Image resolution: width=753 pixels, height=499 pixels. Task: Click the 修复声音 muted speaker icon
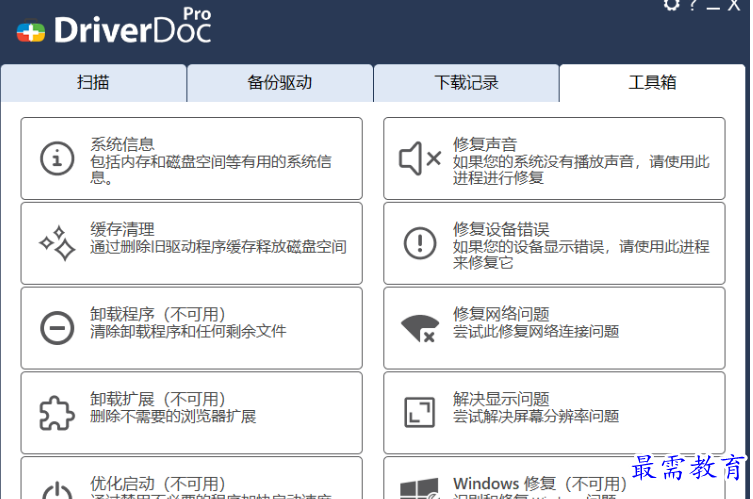[420, 158]
